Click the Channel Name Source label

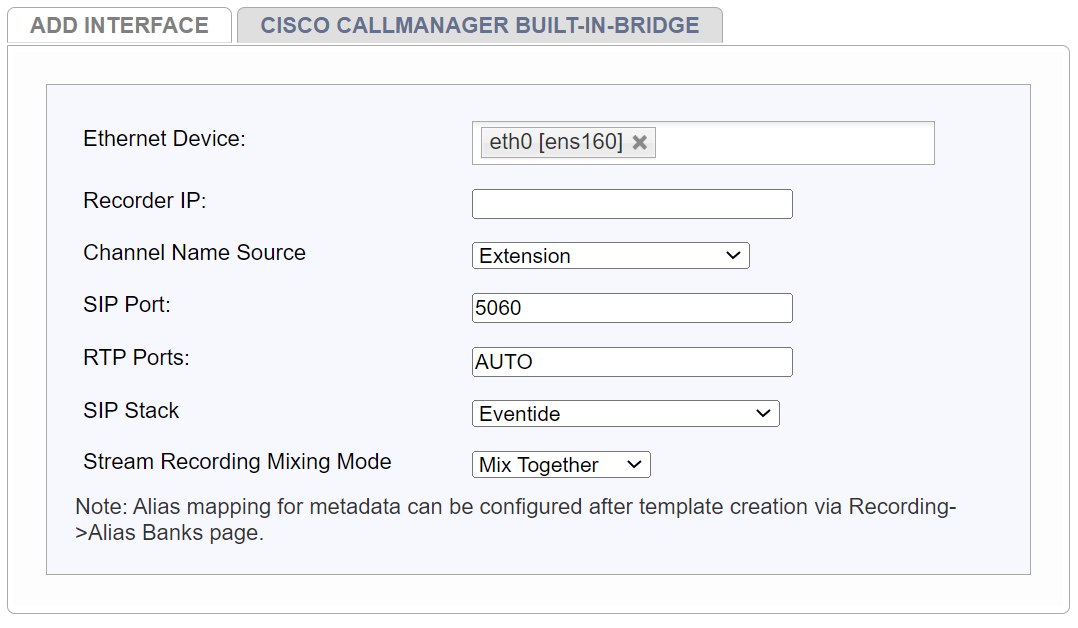coord(194,252)
